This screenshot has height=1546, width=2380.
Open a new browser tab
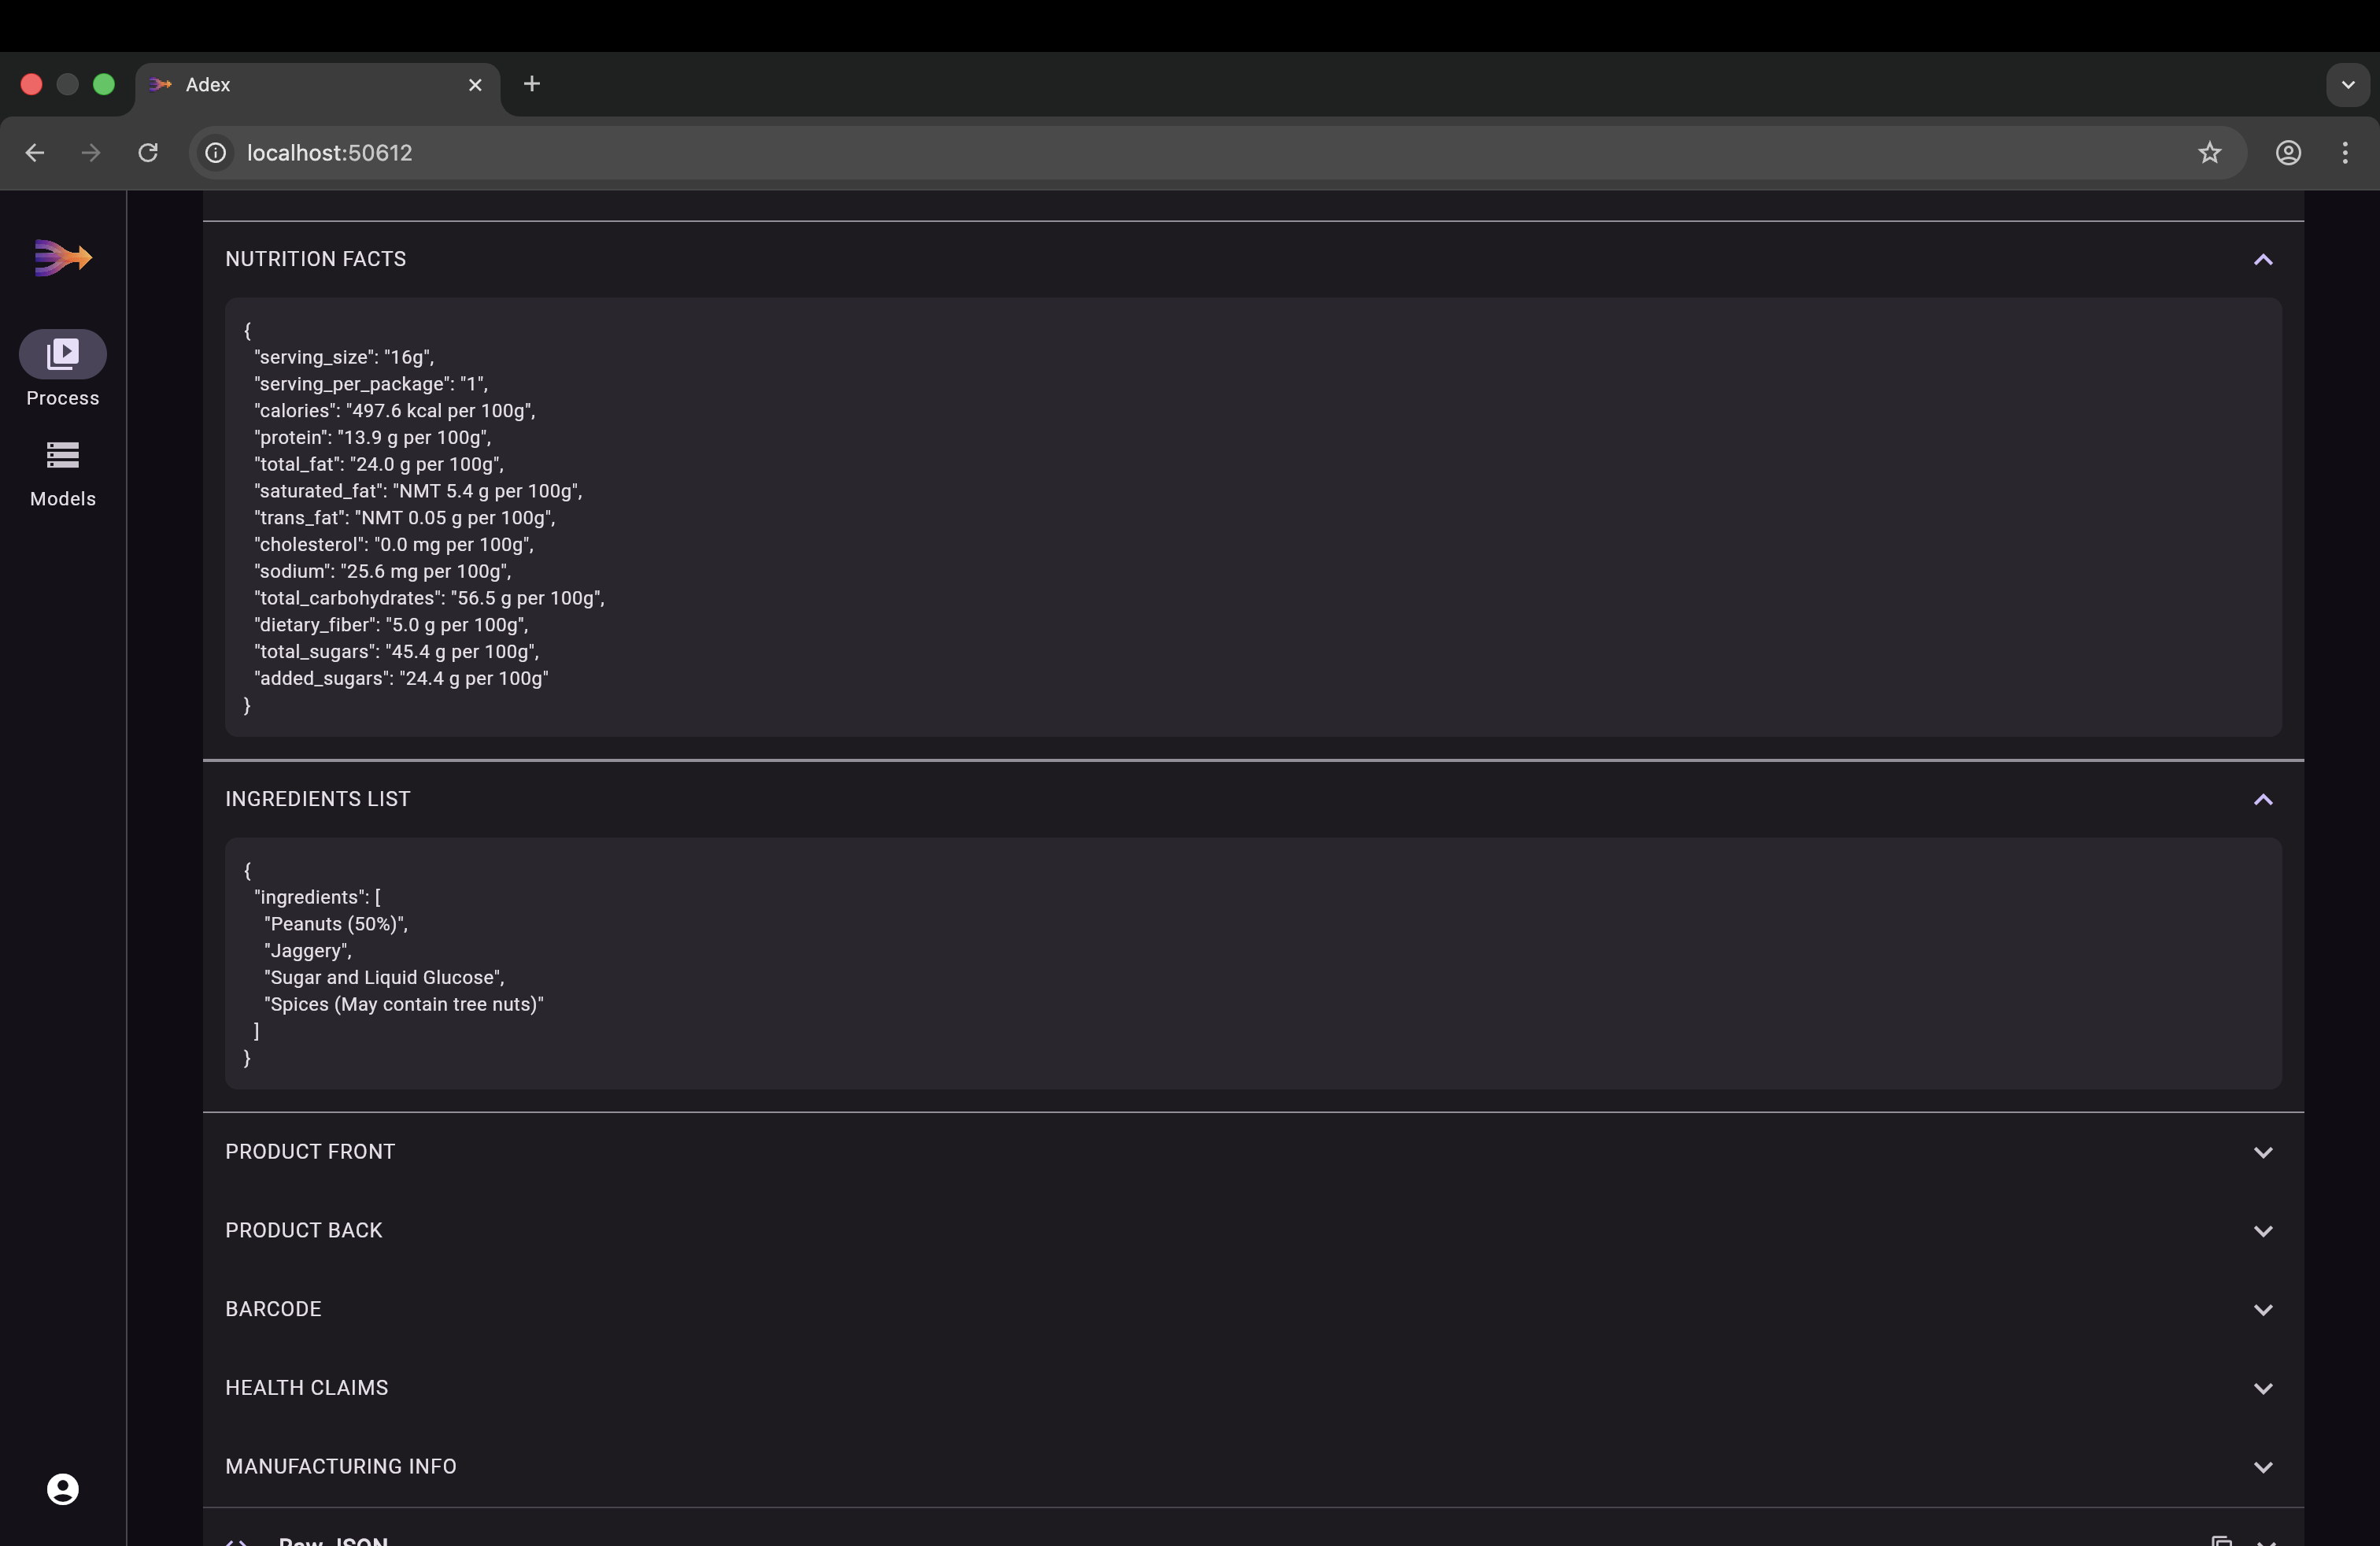click(x=532, y=84)
